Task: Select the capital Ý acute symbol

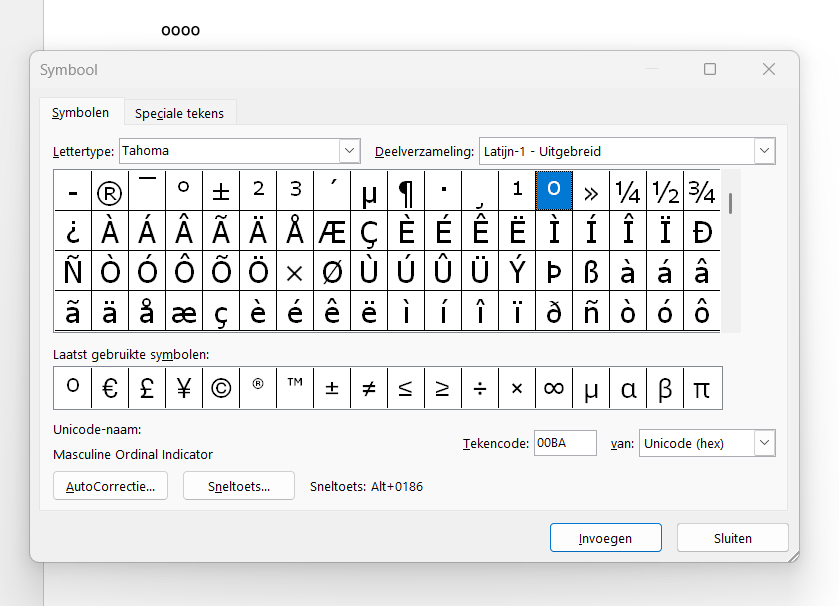Action: (517, 271)
